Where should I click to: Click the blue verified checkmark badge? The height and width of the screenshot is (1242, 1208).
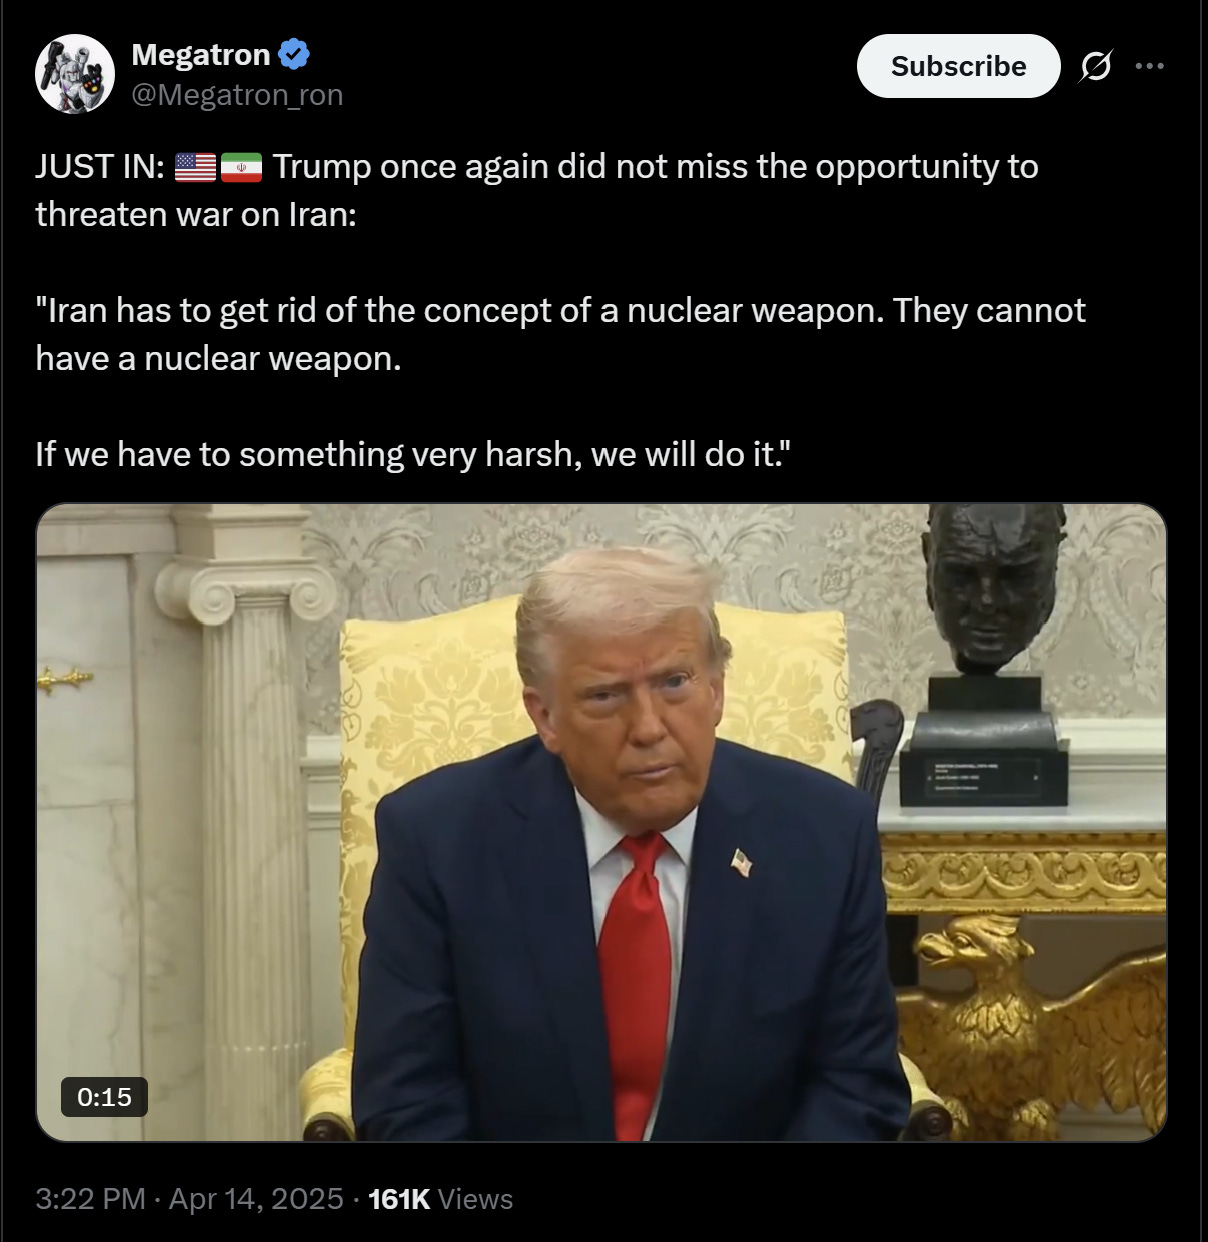294,54
